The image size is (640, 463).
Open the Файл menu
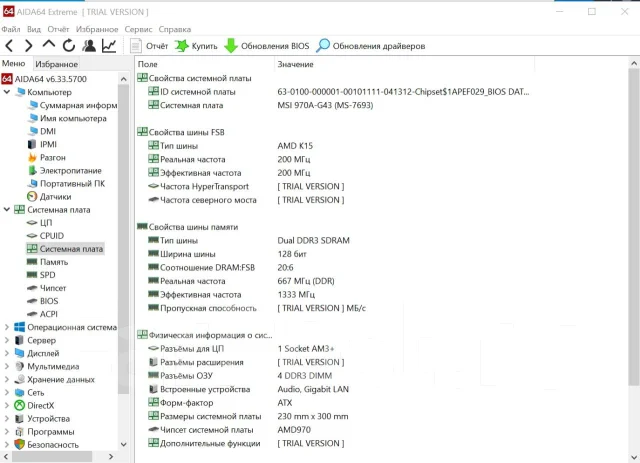point(11,29)
